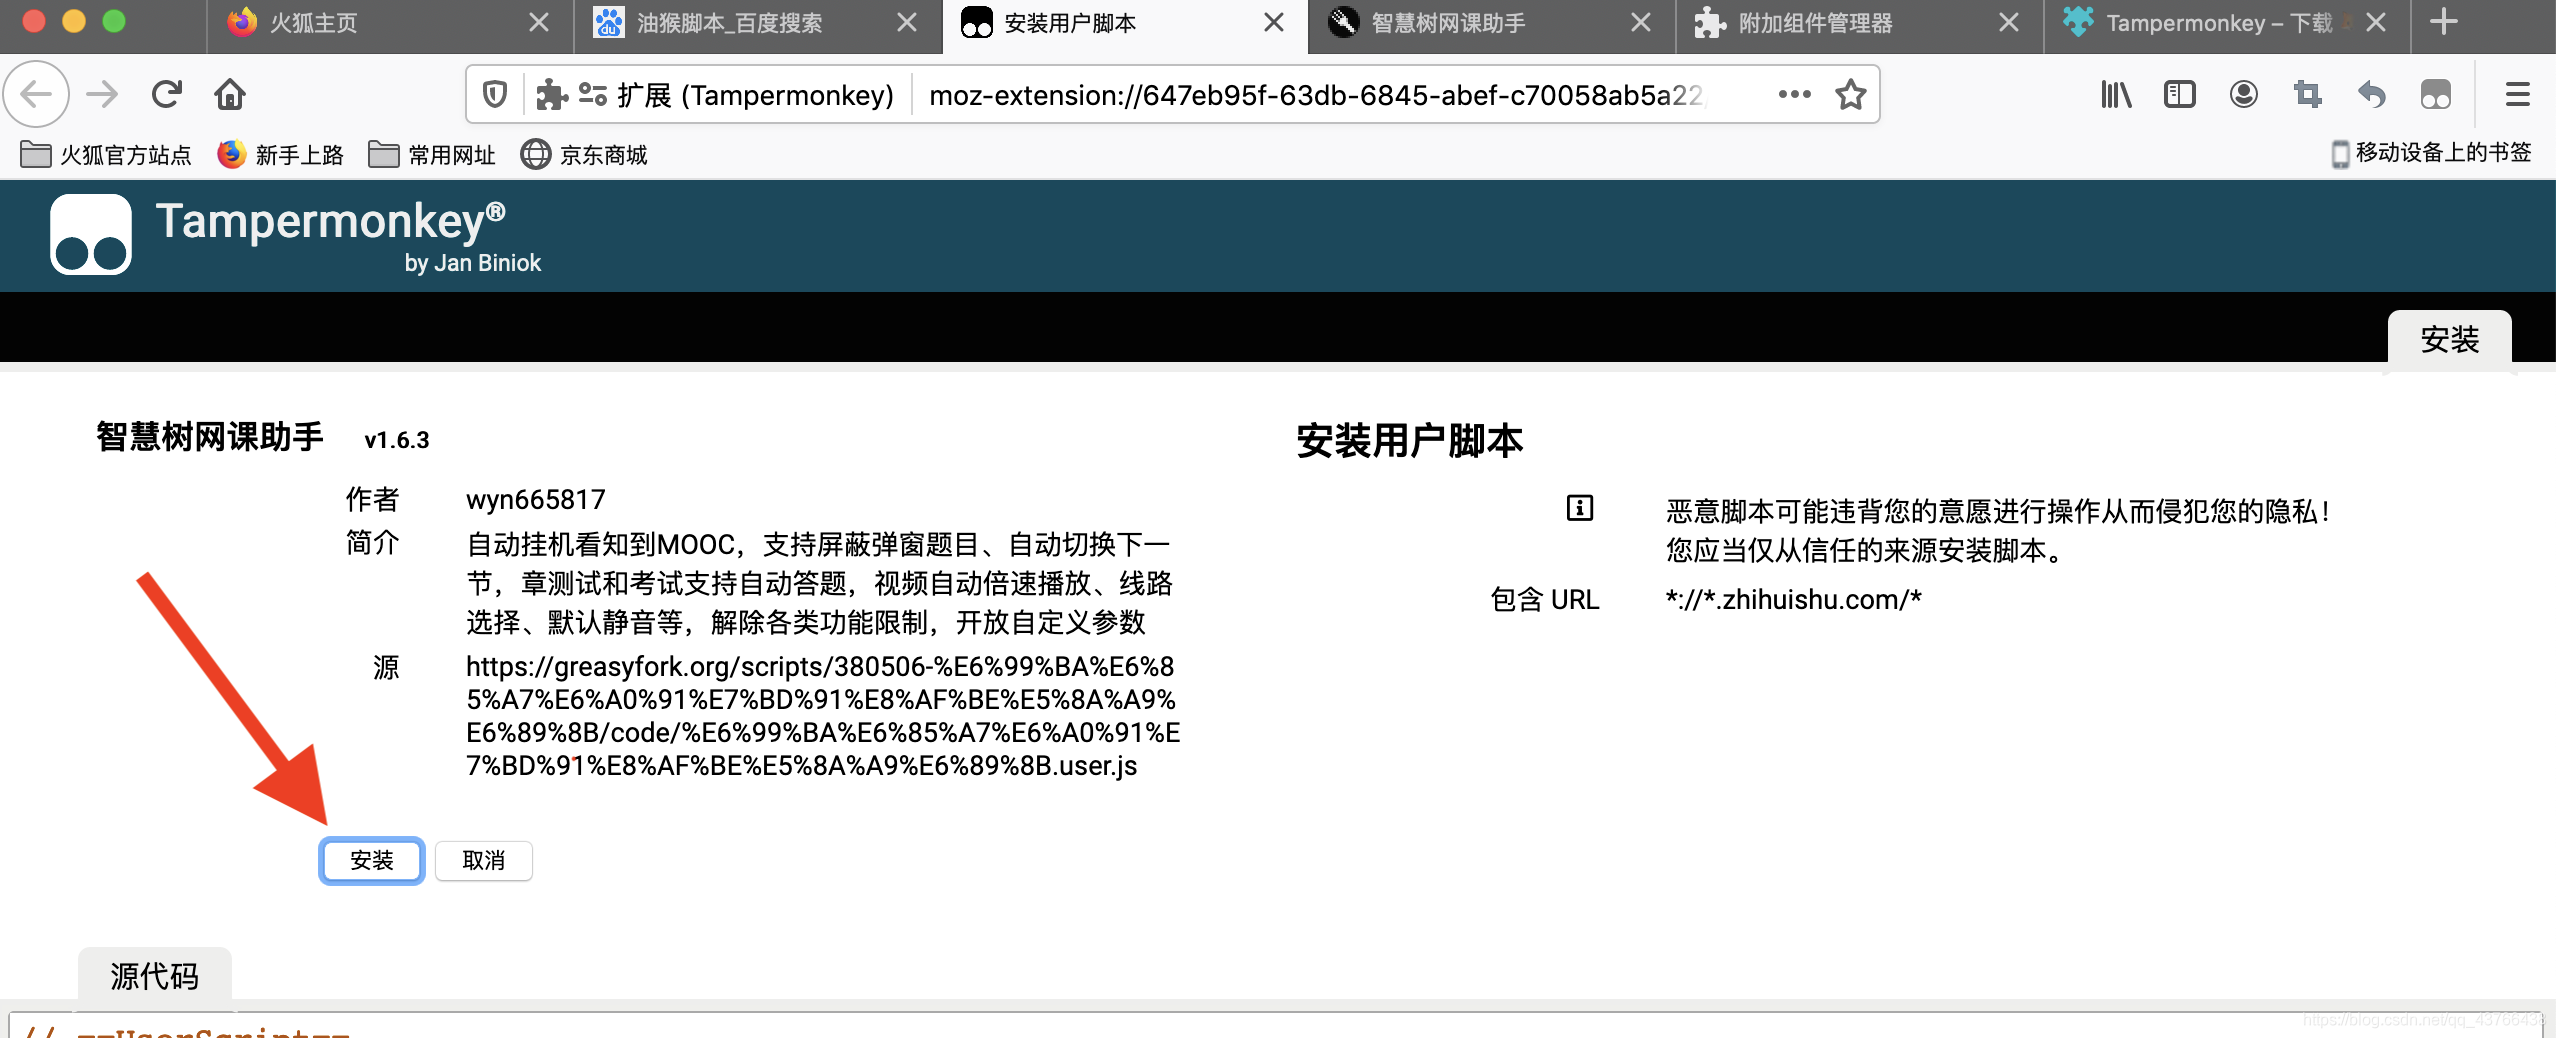
Task: Show the sidebars panel icon
Action: tap(2180, 95)
